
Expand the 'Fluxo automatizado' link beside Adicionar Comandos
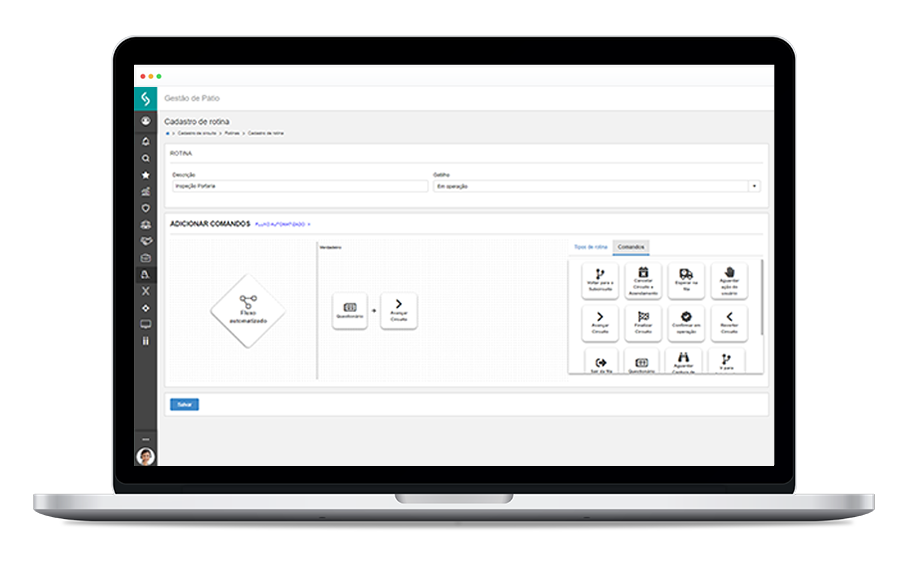pos(283,225)
